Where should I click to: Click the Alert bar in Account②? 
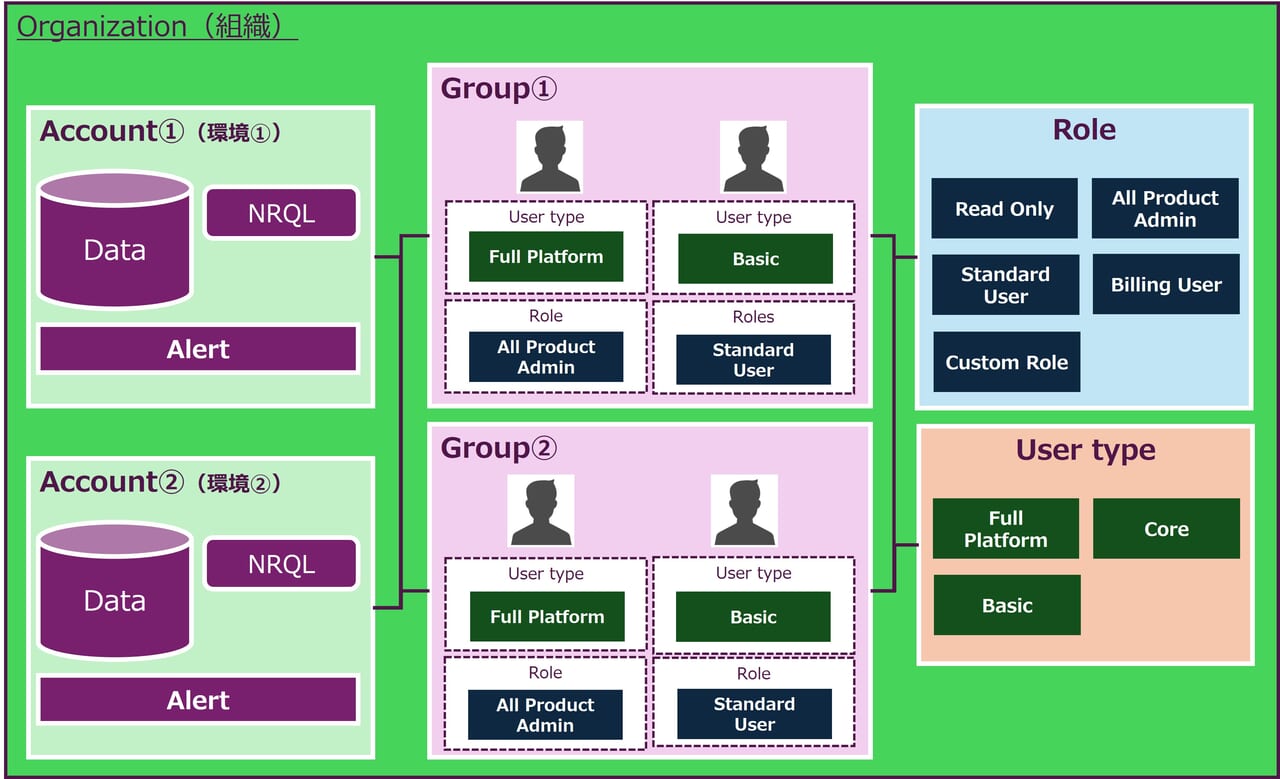coord(198,700)
